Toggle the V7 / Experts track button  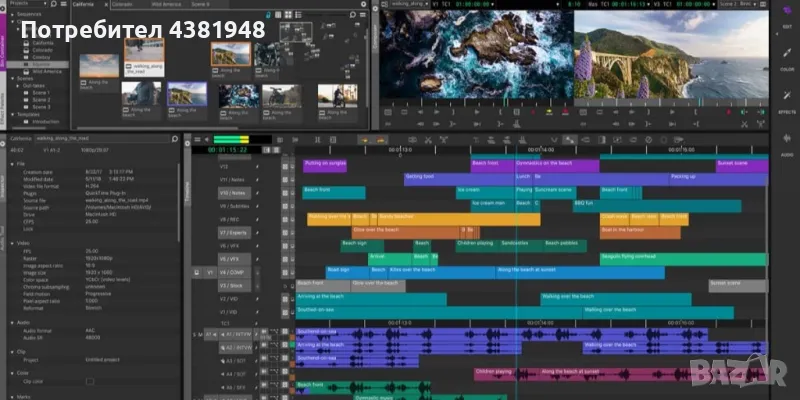click(232, 232)
